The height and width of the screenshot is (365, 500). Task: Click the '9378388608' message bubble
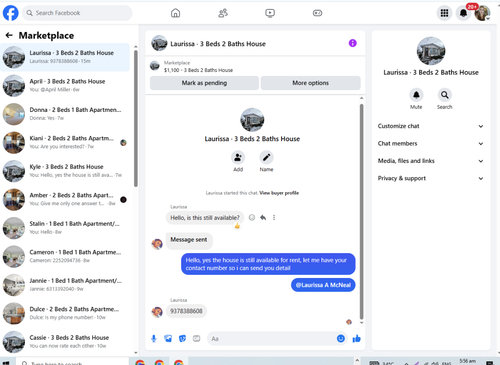point(186,311)
